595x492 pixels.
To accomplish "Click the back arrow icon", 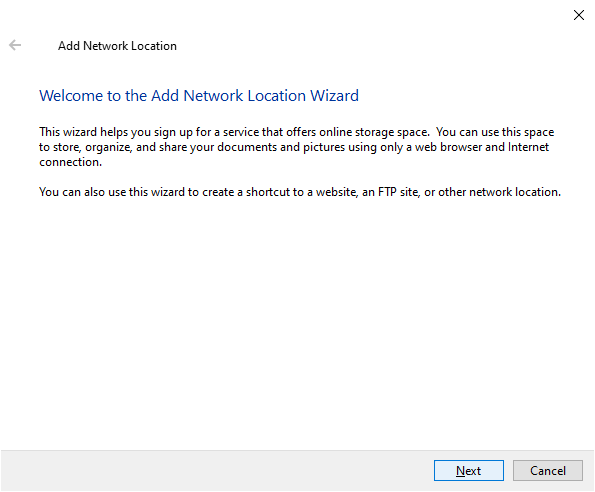I will tap(15, 45).
